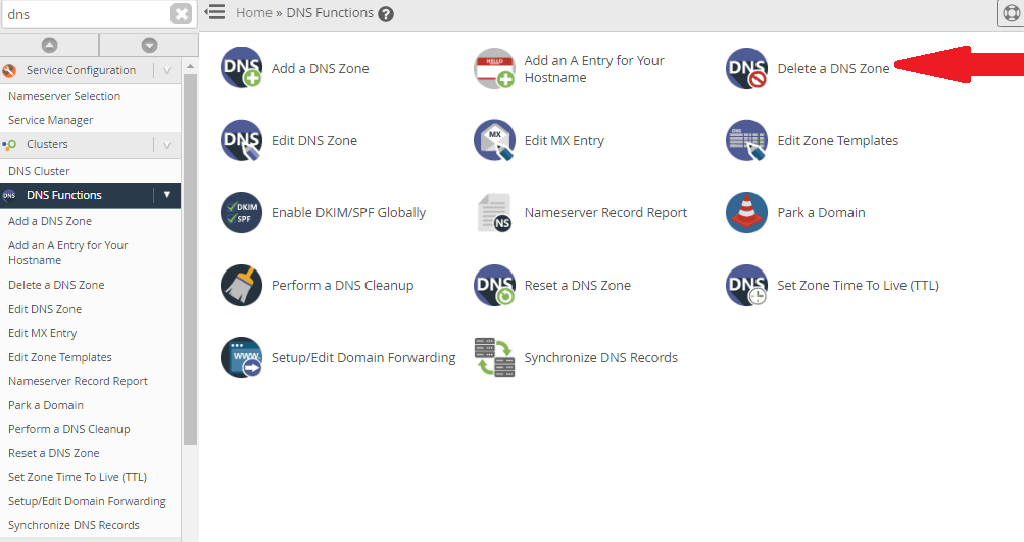This screenshot has height=542, width=1024.
Task: Open DNS Cluster in the sidebar
Action: (x=39, y=171)
